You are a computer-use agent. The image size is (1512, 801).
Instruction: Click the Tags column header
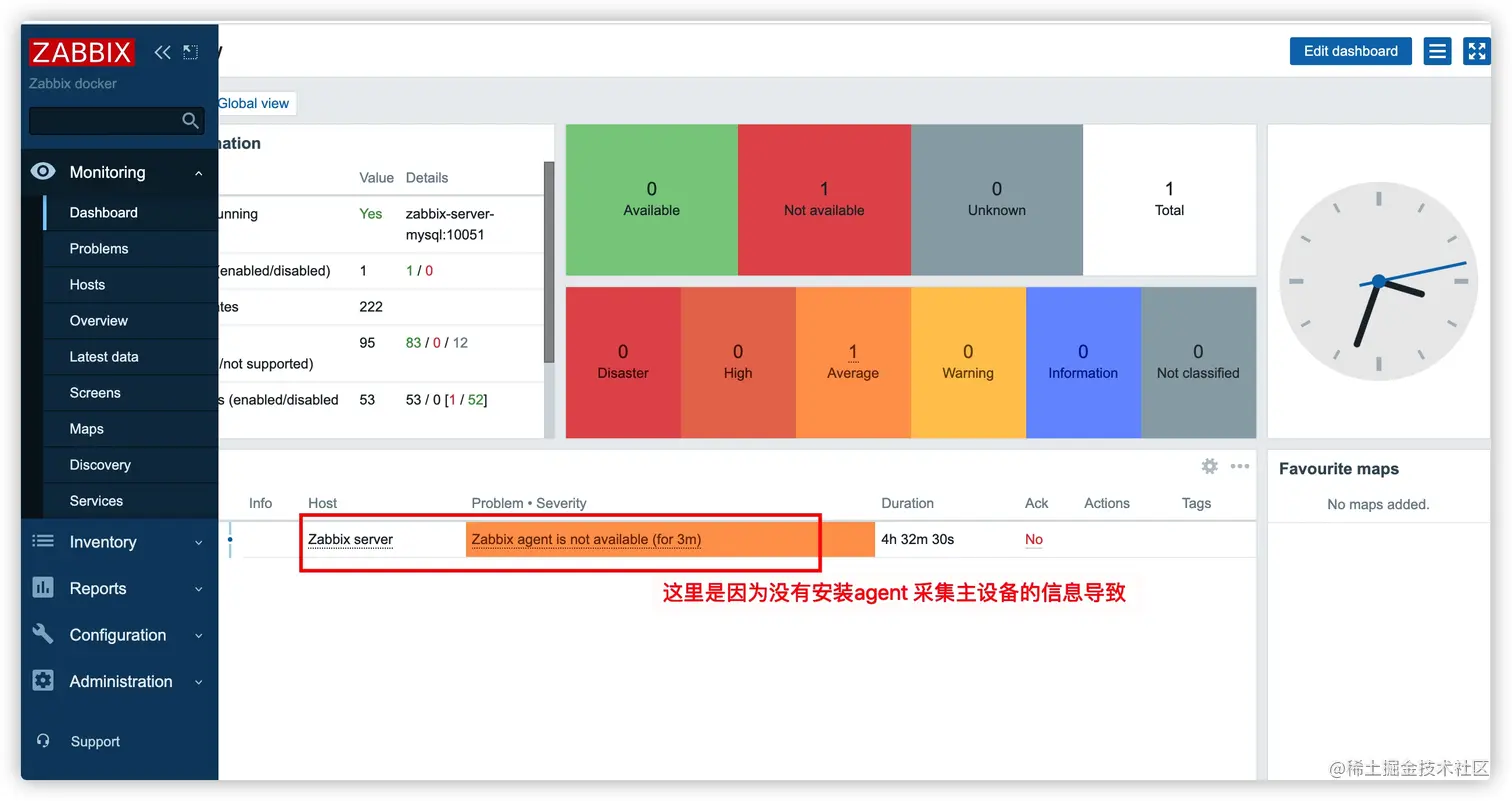[1196, 503]
